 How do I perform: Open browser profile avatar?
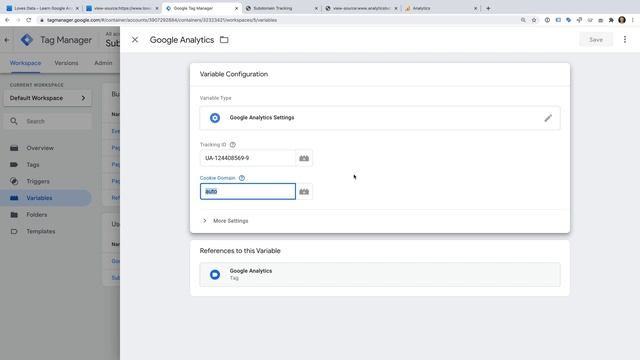coord(622,20)
